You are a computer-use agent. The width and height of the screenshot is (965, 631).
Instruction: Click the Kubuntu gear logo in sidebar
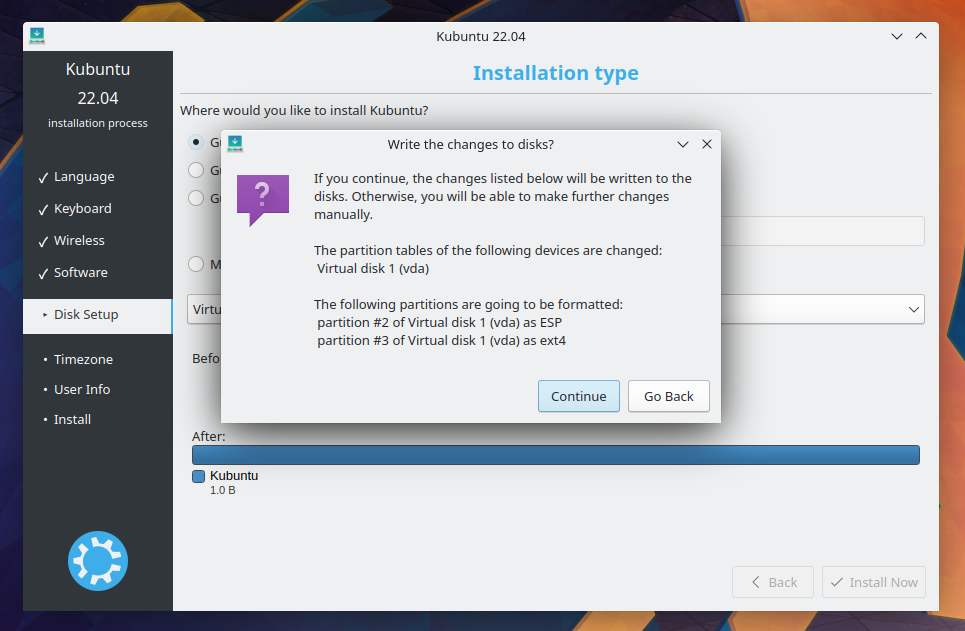(98, 561)
